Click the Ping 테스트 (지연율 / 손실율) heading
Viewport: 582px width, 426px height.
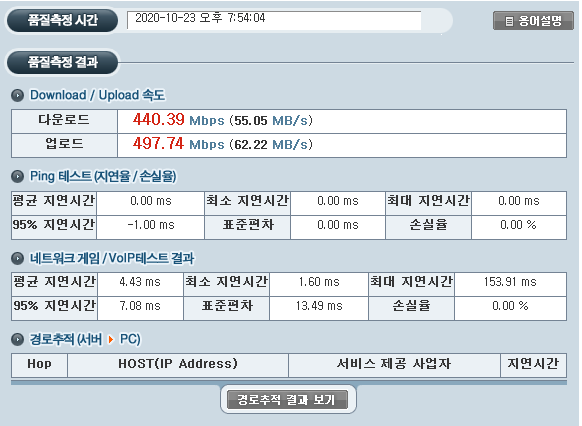[103, 176]
